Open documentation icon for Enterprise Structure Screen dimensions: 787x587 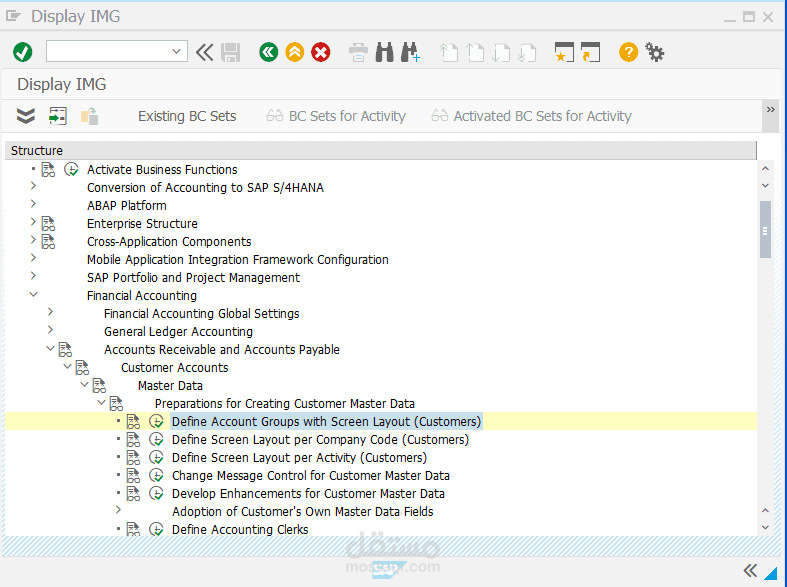48,224
